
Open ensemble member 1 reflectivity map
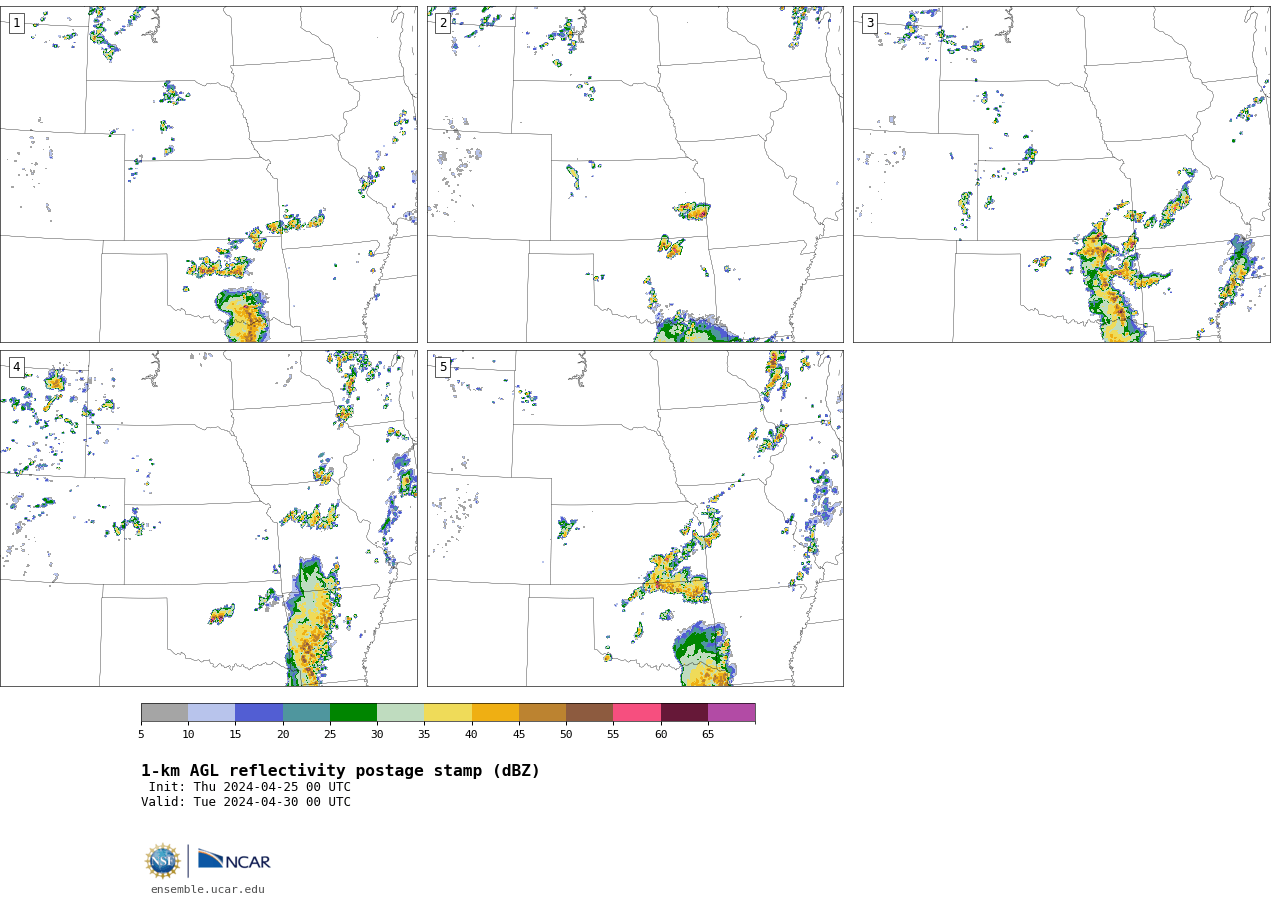pos(209,174)
